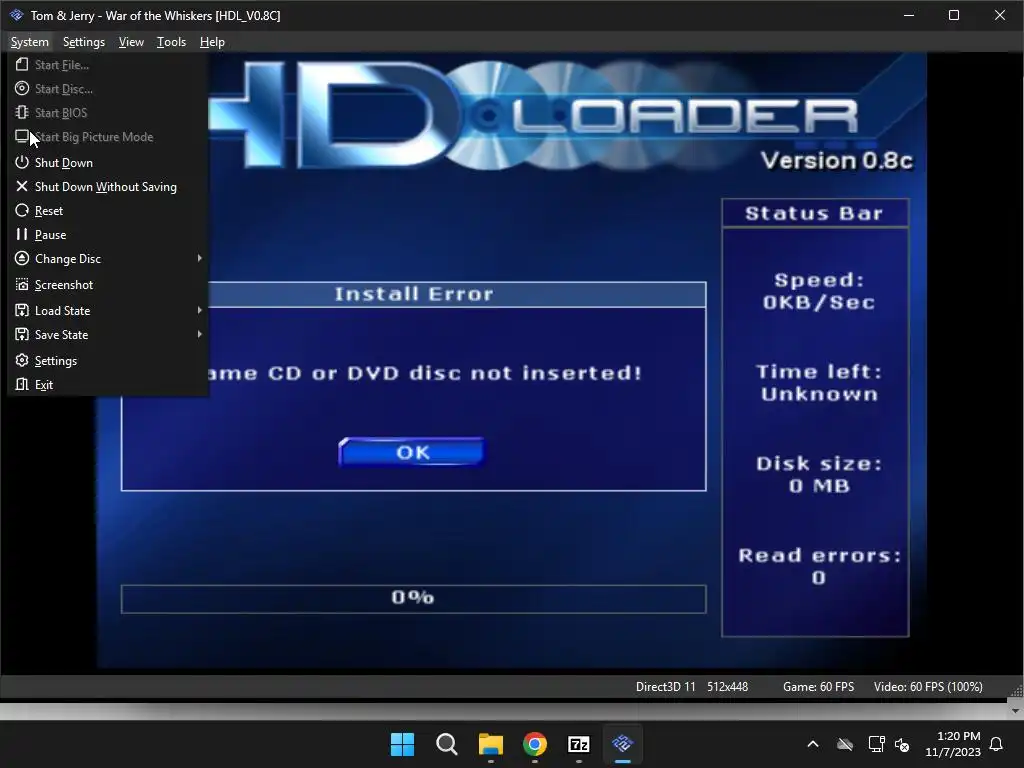This screenshot has width=1024, height=768.
Task: Select the Reset menu entry
Action: click(x=108, y=210)
